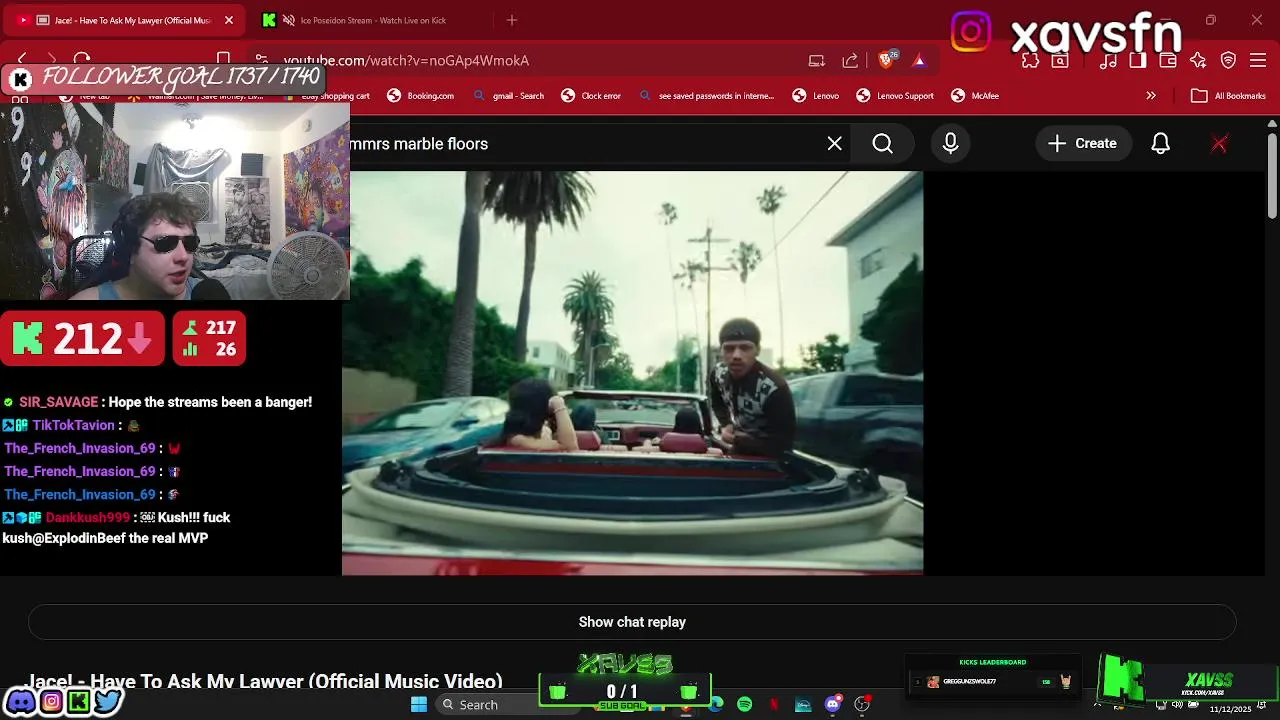Click the browser reload icon
The image size is (1280, 720).
click(x=82, y=60)
